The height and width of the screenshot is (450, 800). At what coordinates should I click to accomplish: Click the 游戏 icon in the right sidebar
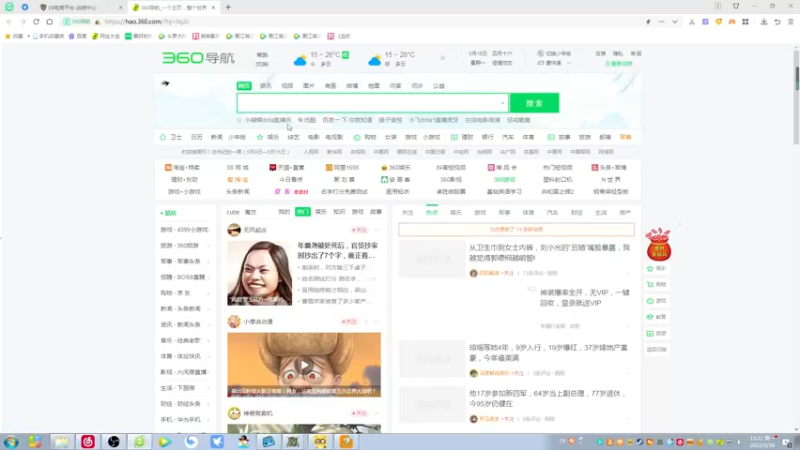pyautogui.click(x=650, y=301)
